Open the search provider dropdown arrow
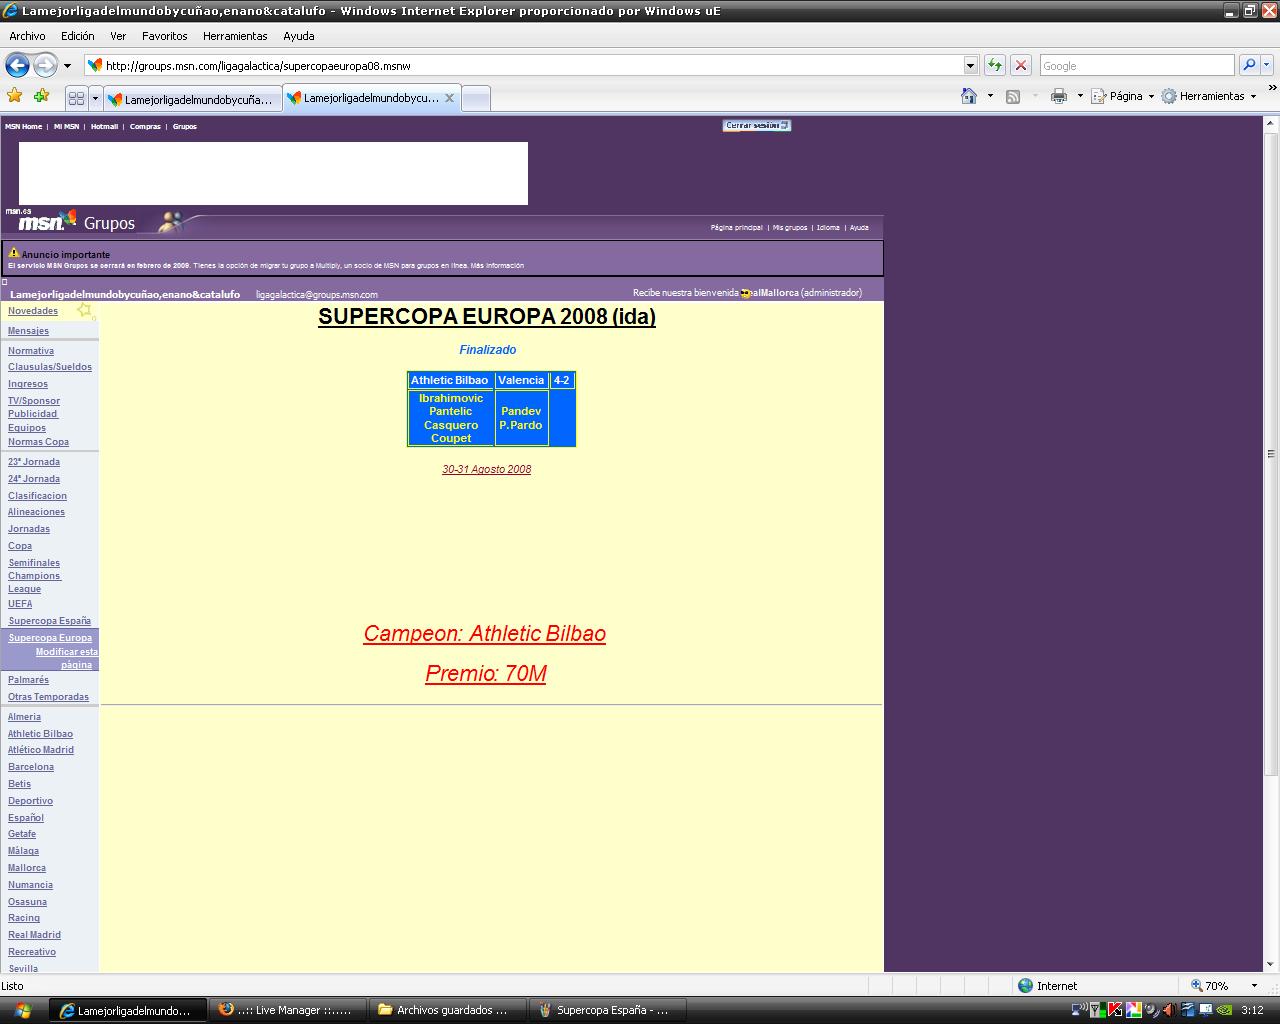 [x=1267, y=65]
